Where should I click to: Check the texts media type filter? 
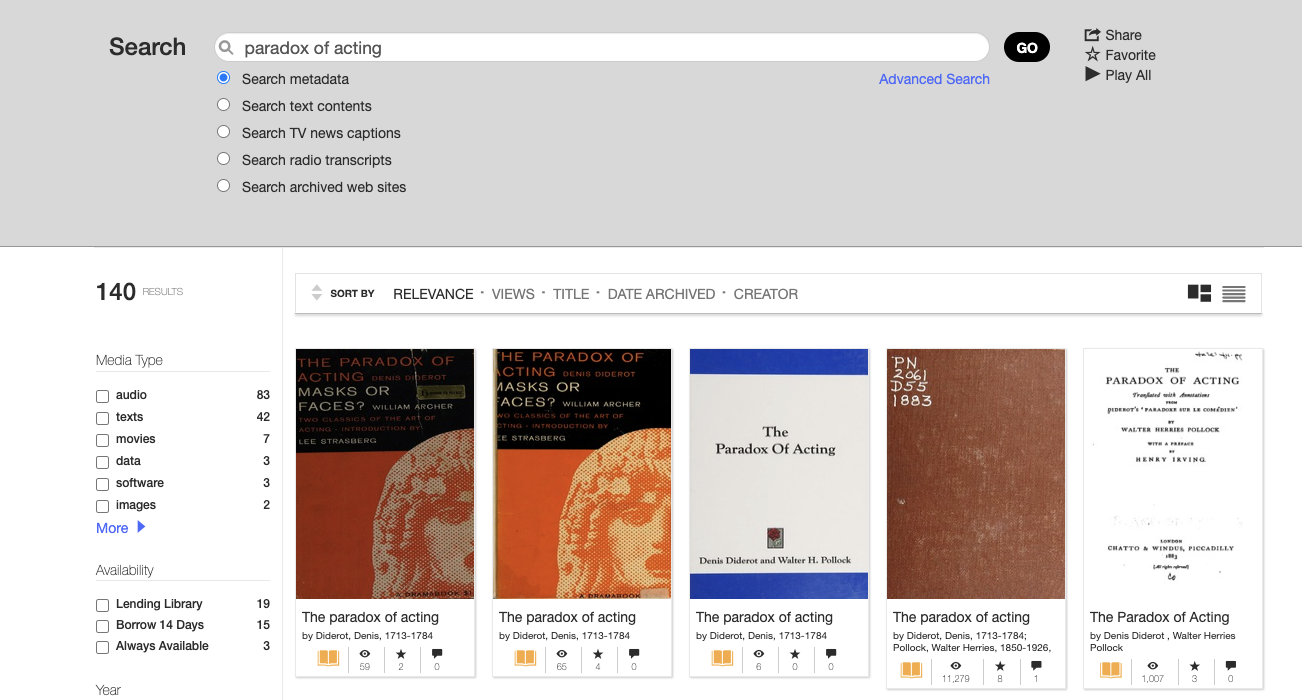point(102,418)
